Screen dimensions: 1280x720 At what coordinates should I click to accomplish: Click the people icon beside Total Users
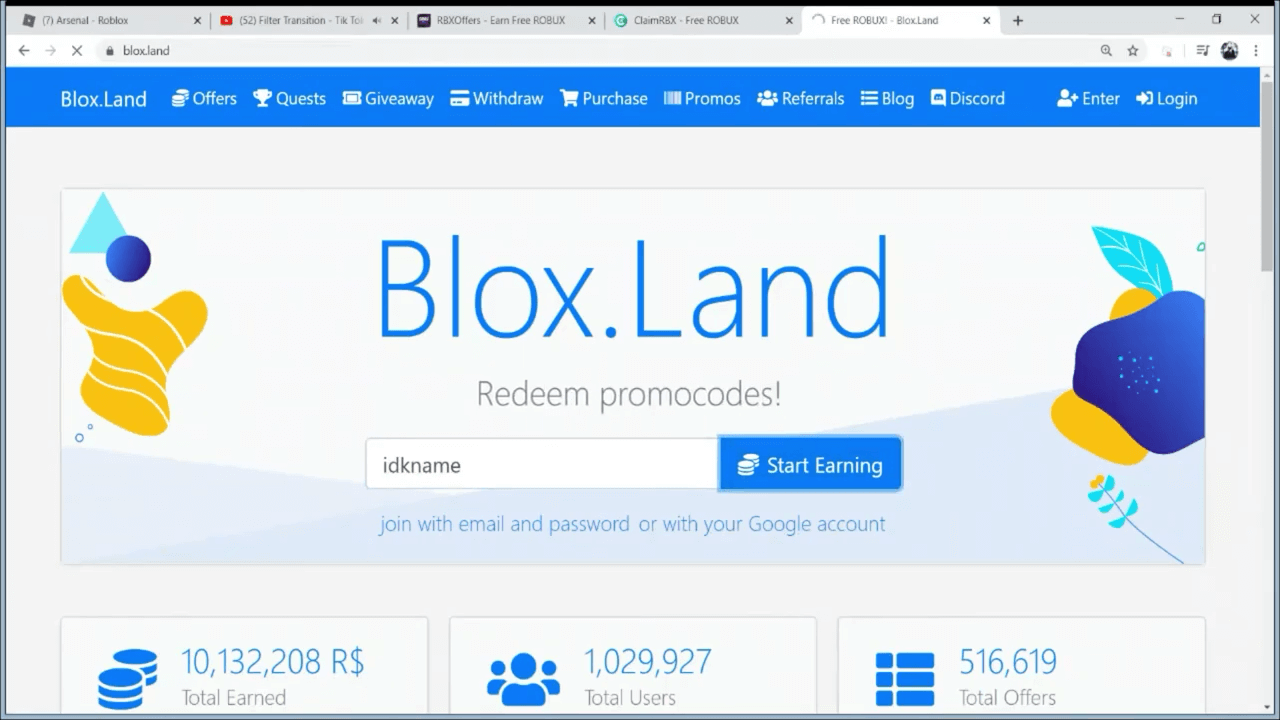523,678
